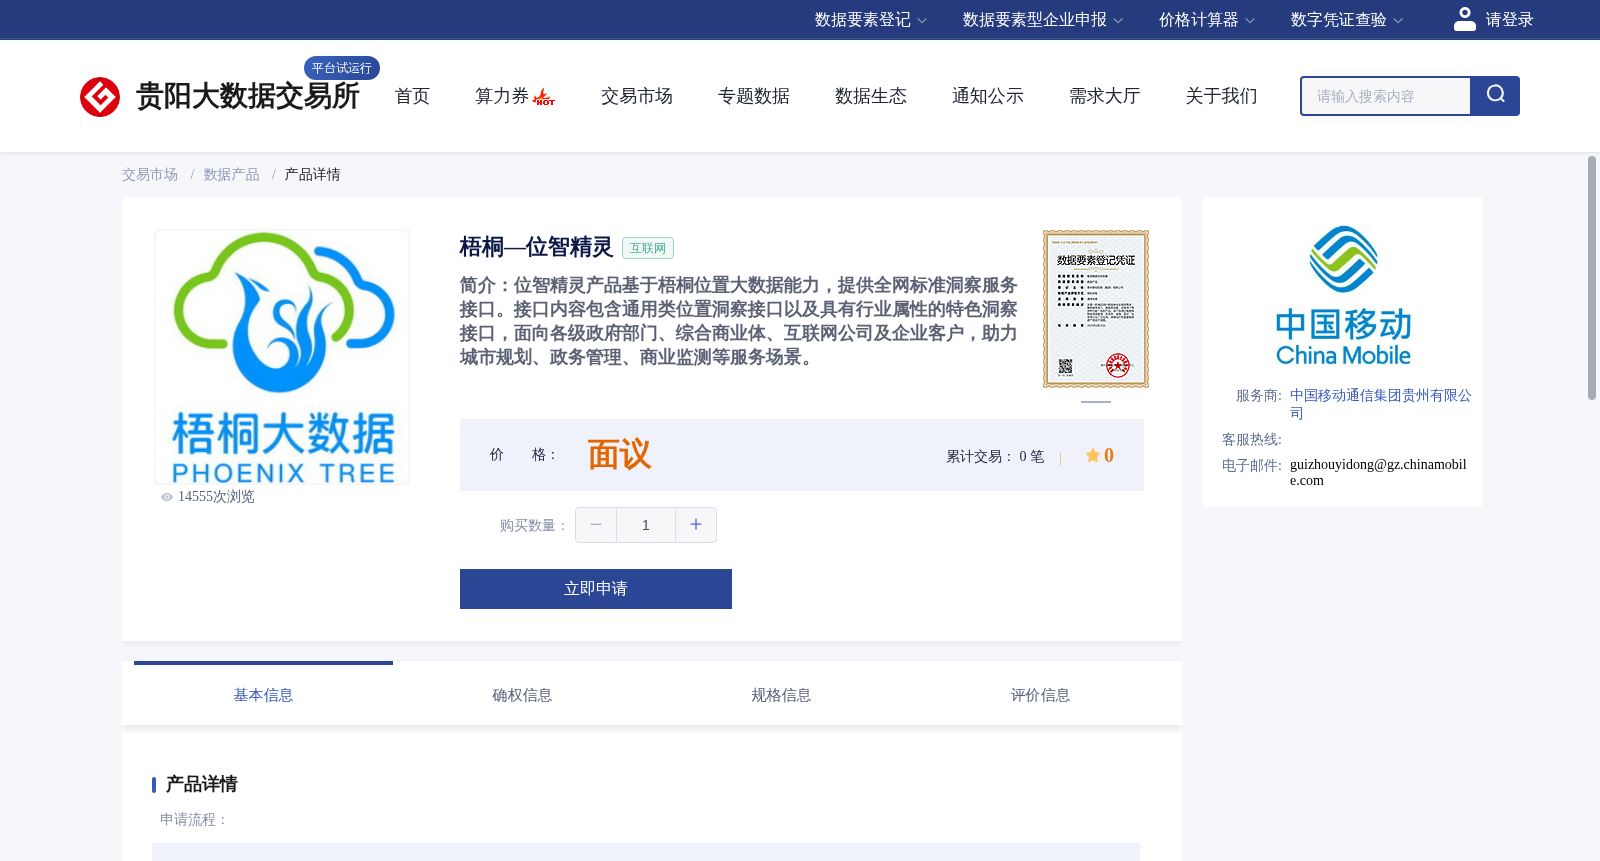Open the 需求大厅 menu item

1105,96
